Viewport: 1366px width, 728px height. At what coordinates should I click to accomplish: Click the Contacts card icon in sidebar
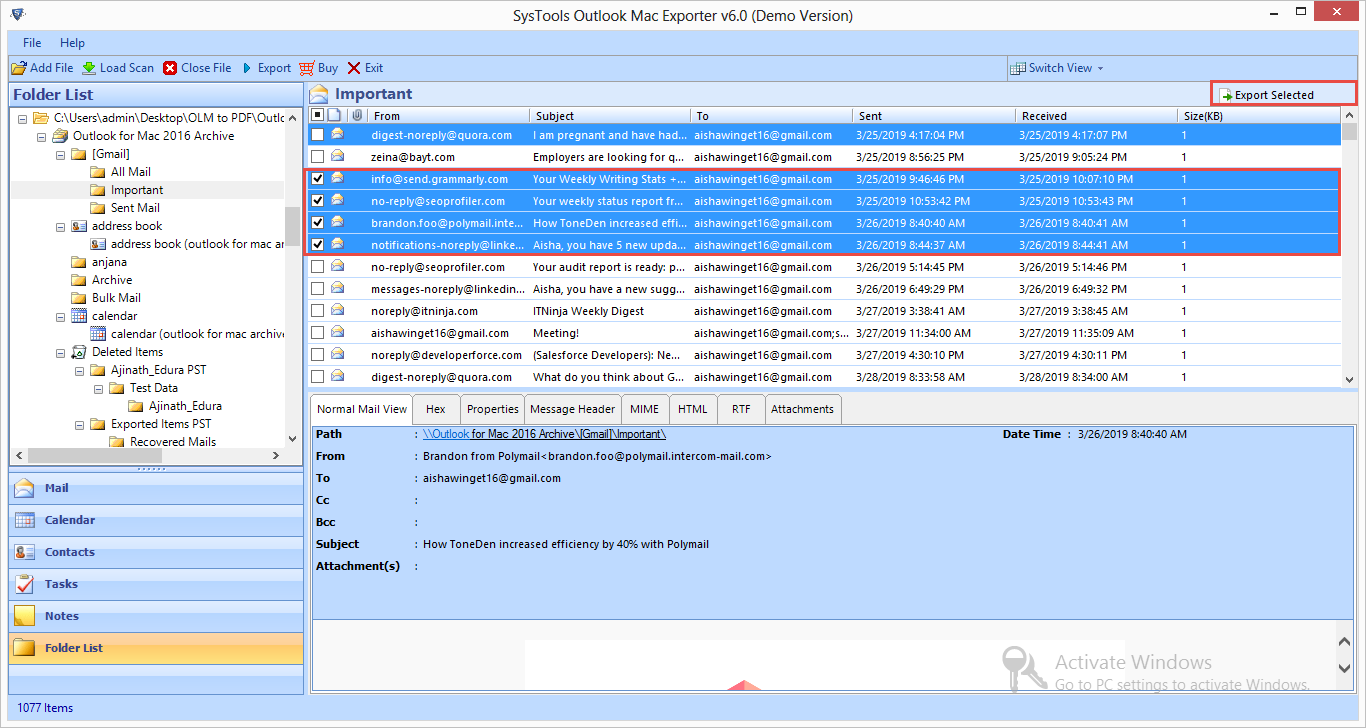coord(25,552)
